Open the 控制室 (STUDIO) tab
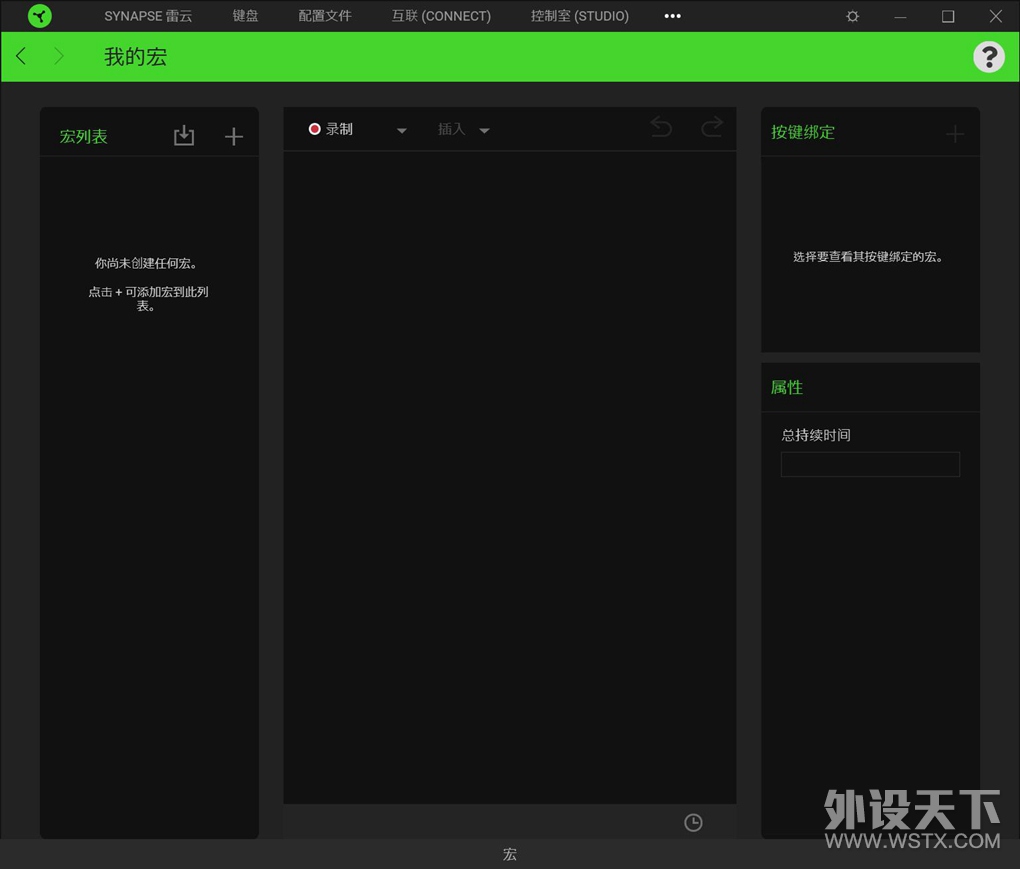The image size is (1020, 869). pyautogui.click(x=580, y=16)
